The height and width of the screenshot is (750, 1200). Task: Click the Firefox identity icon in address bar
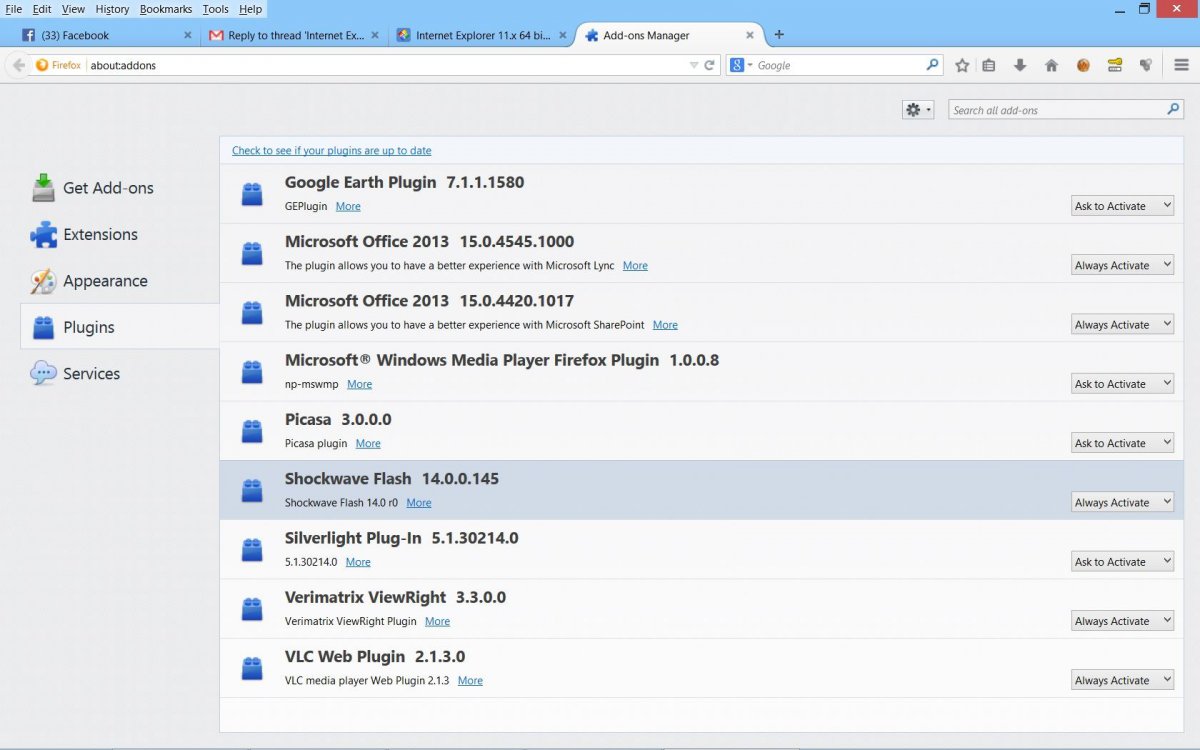click(58, 65)
